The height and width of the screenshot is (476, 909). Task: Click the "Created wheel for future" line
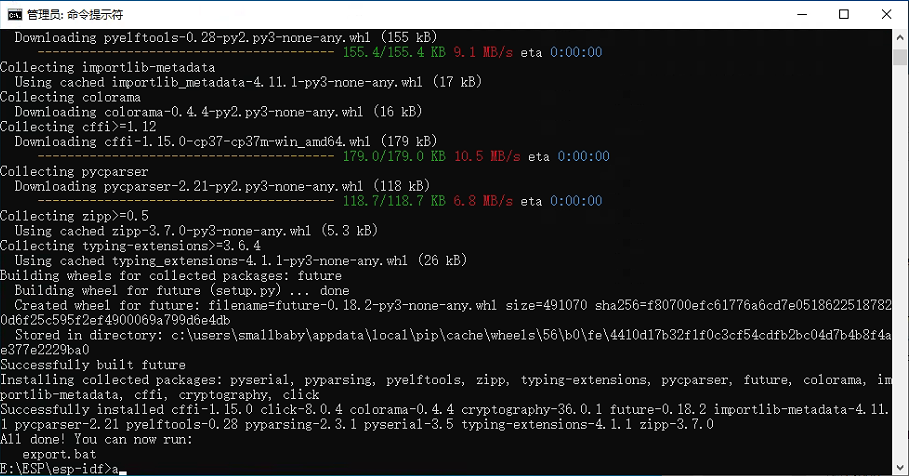pos(453,305)
